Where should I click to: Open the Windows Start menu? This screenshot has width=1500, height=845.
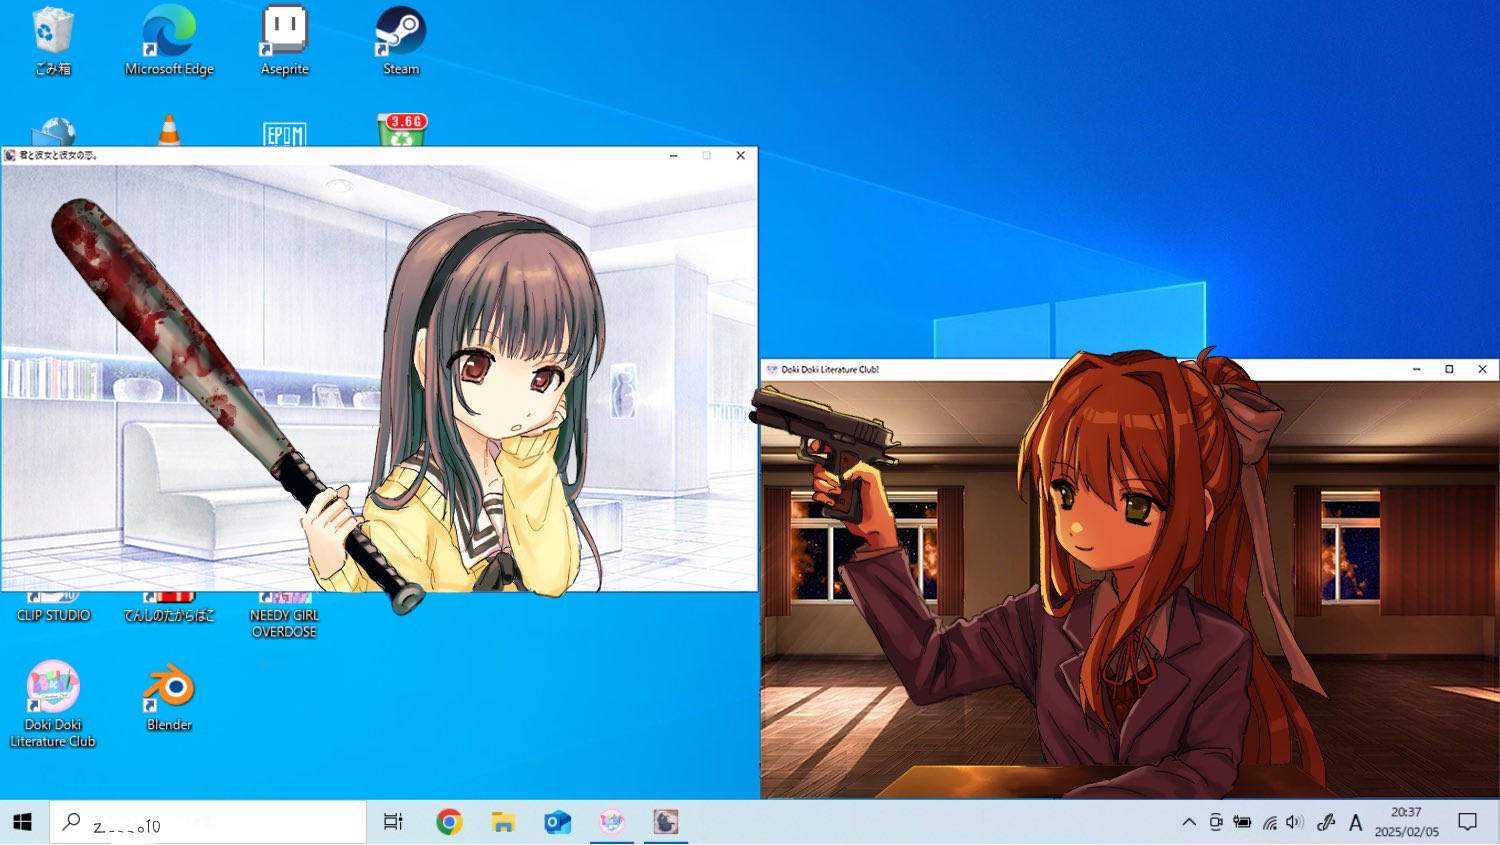pos(23,822)
